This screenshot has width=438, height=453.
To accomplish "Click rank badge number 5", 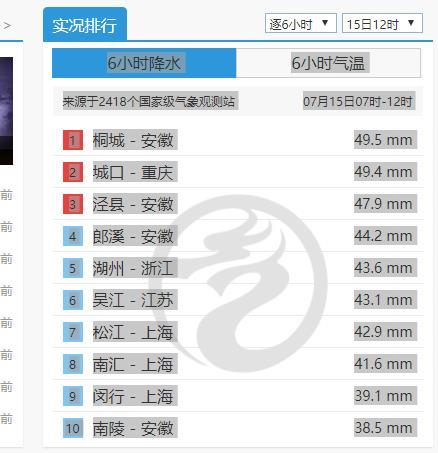I will pyautogui.click(x=73, y=268).
